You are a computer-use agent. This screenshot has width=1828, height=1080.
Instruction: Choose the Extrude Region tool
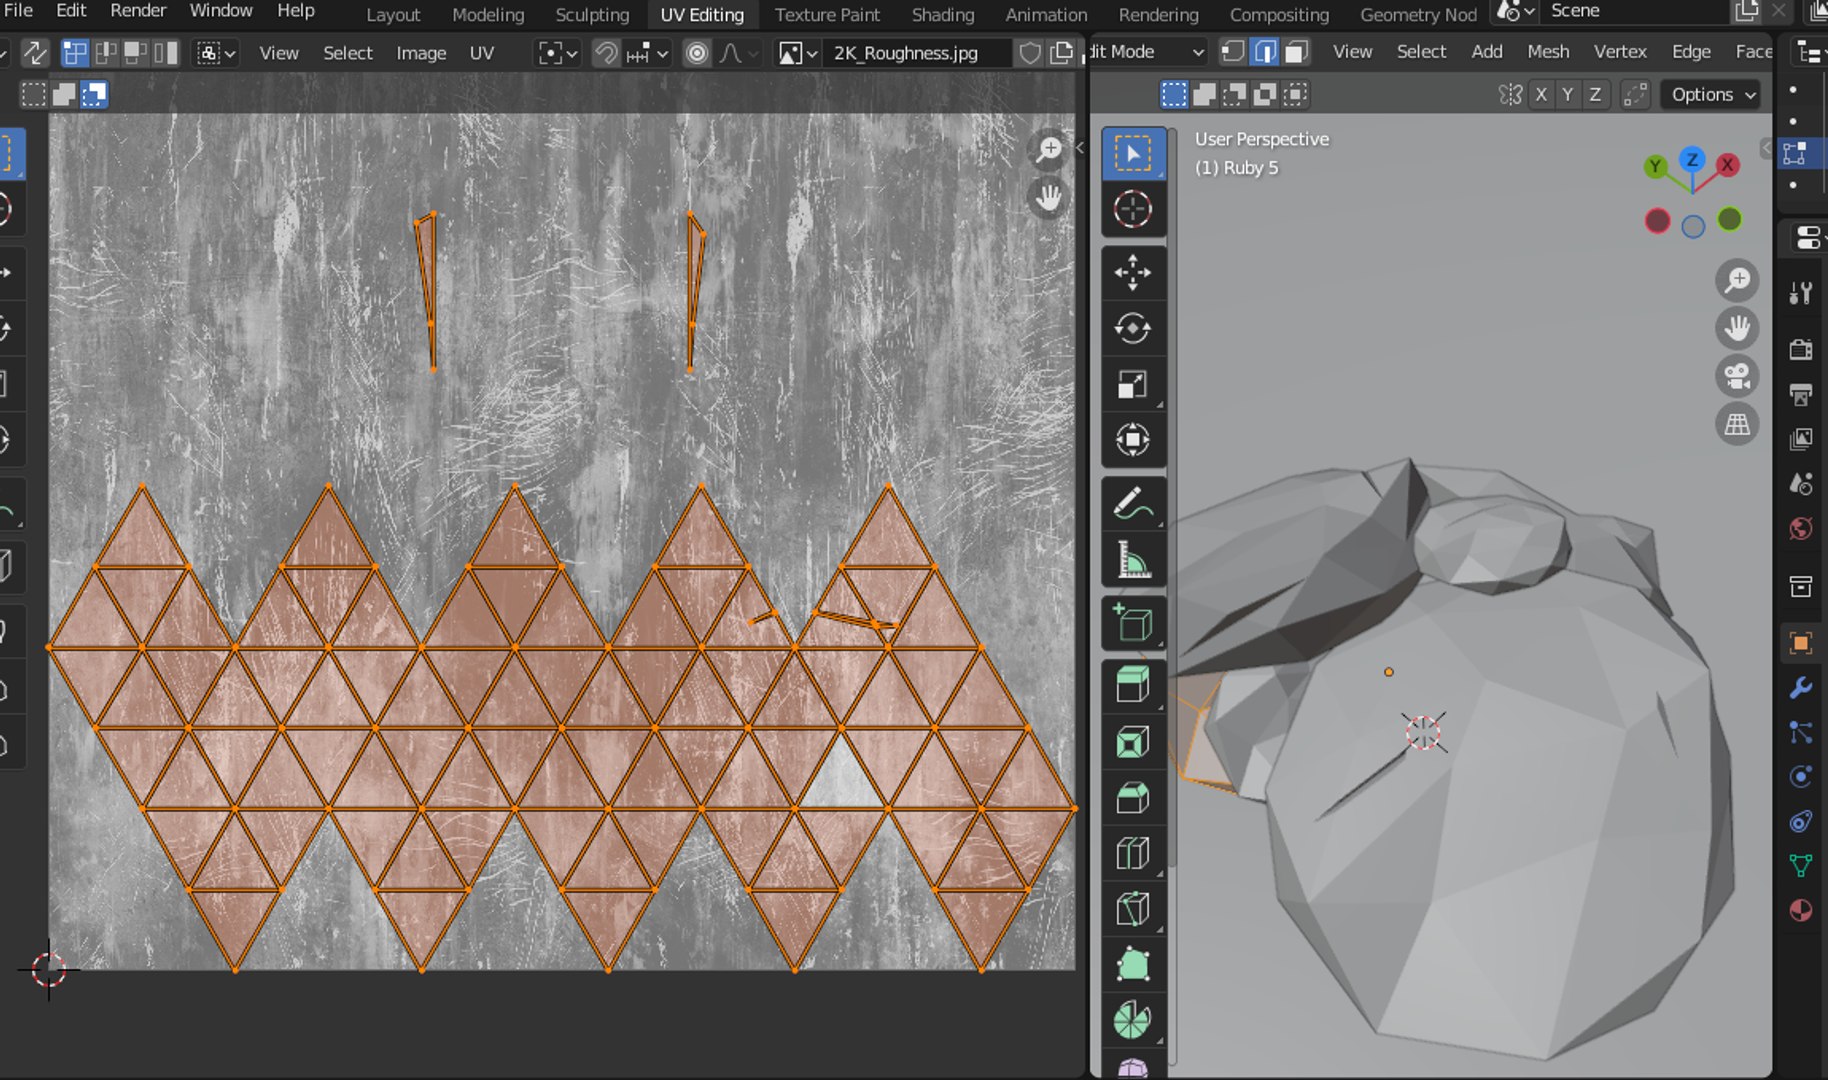(1133, 685)
